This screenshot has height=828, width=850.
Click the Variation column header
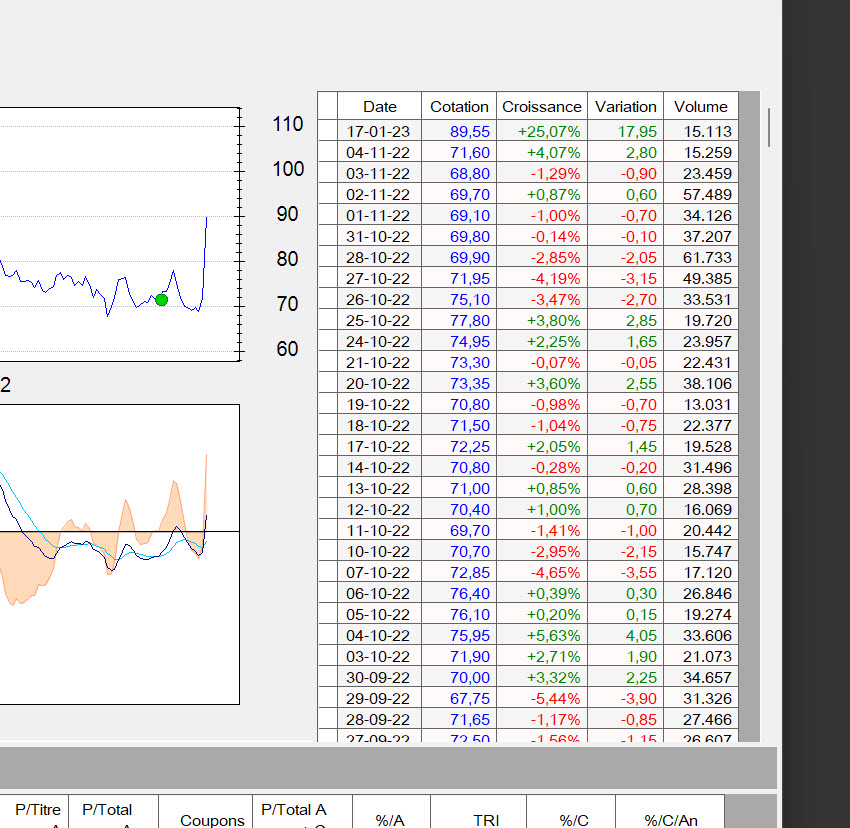626,106
